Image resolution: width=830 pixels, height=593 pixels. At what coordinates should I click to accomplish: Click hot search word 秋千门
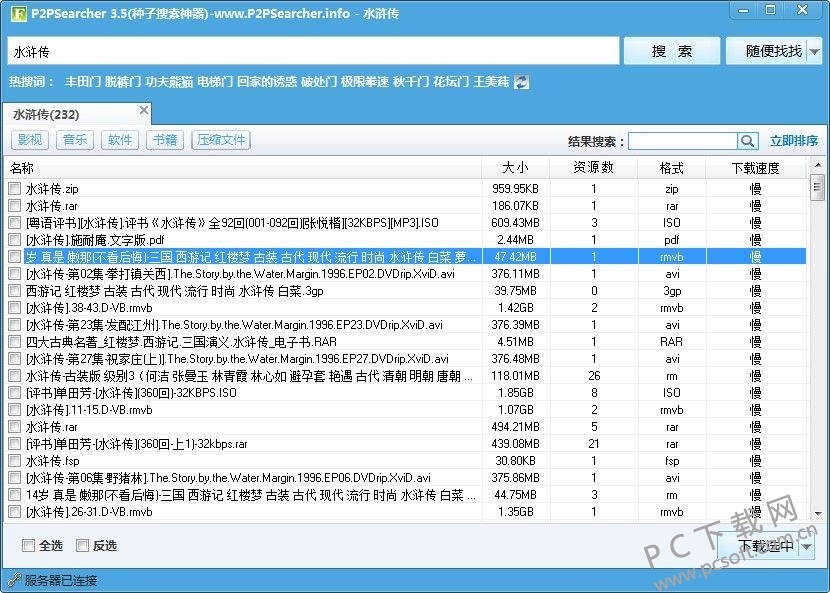411,82
